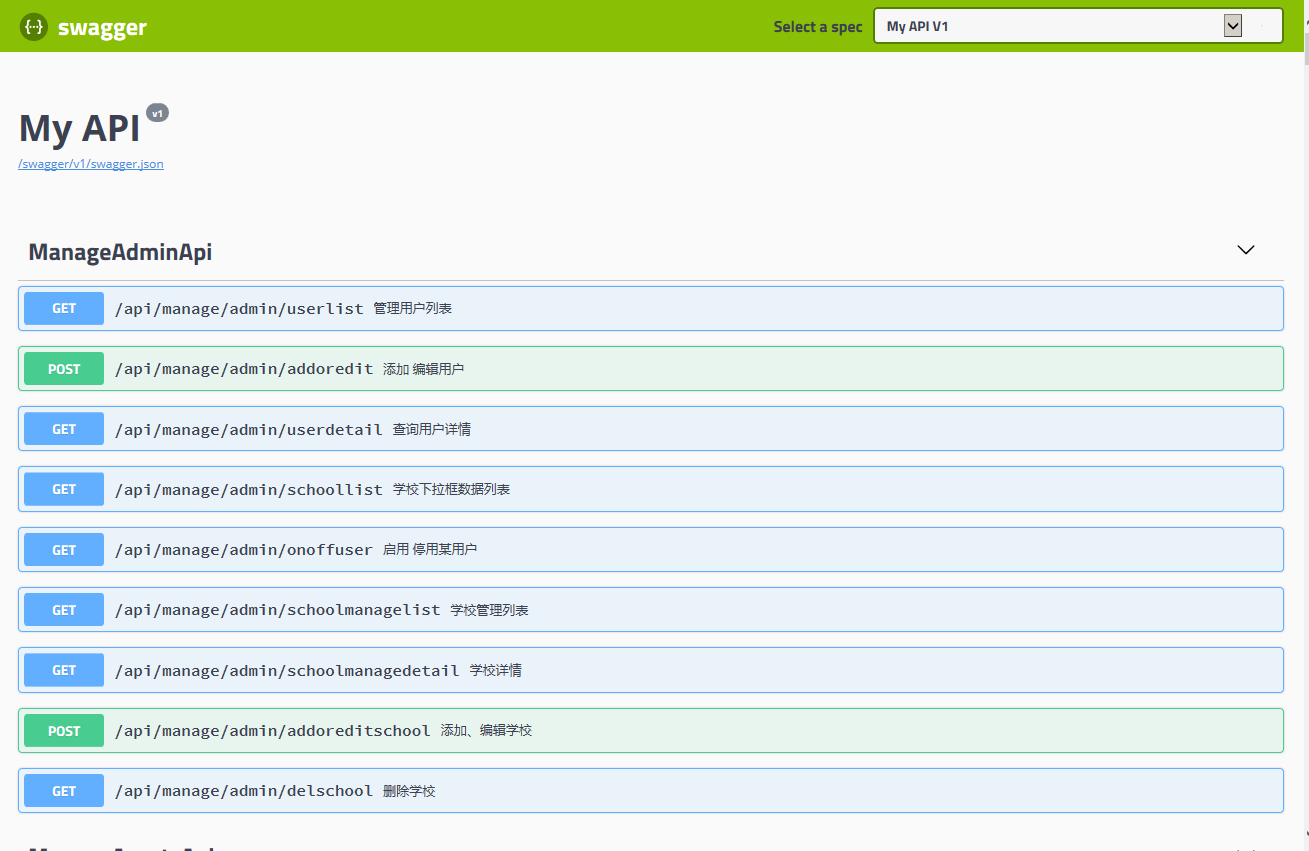
Task: Collapse the ManageAdminApi section chevron
Action: [1246, 250]
